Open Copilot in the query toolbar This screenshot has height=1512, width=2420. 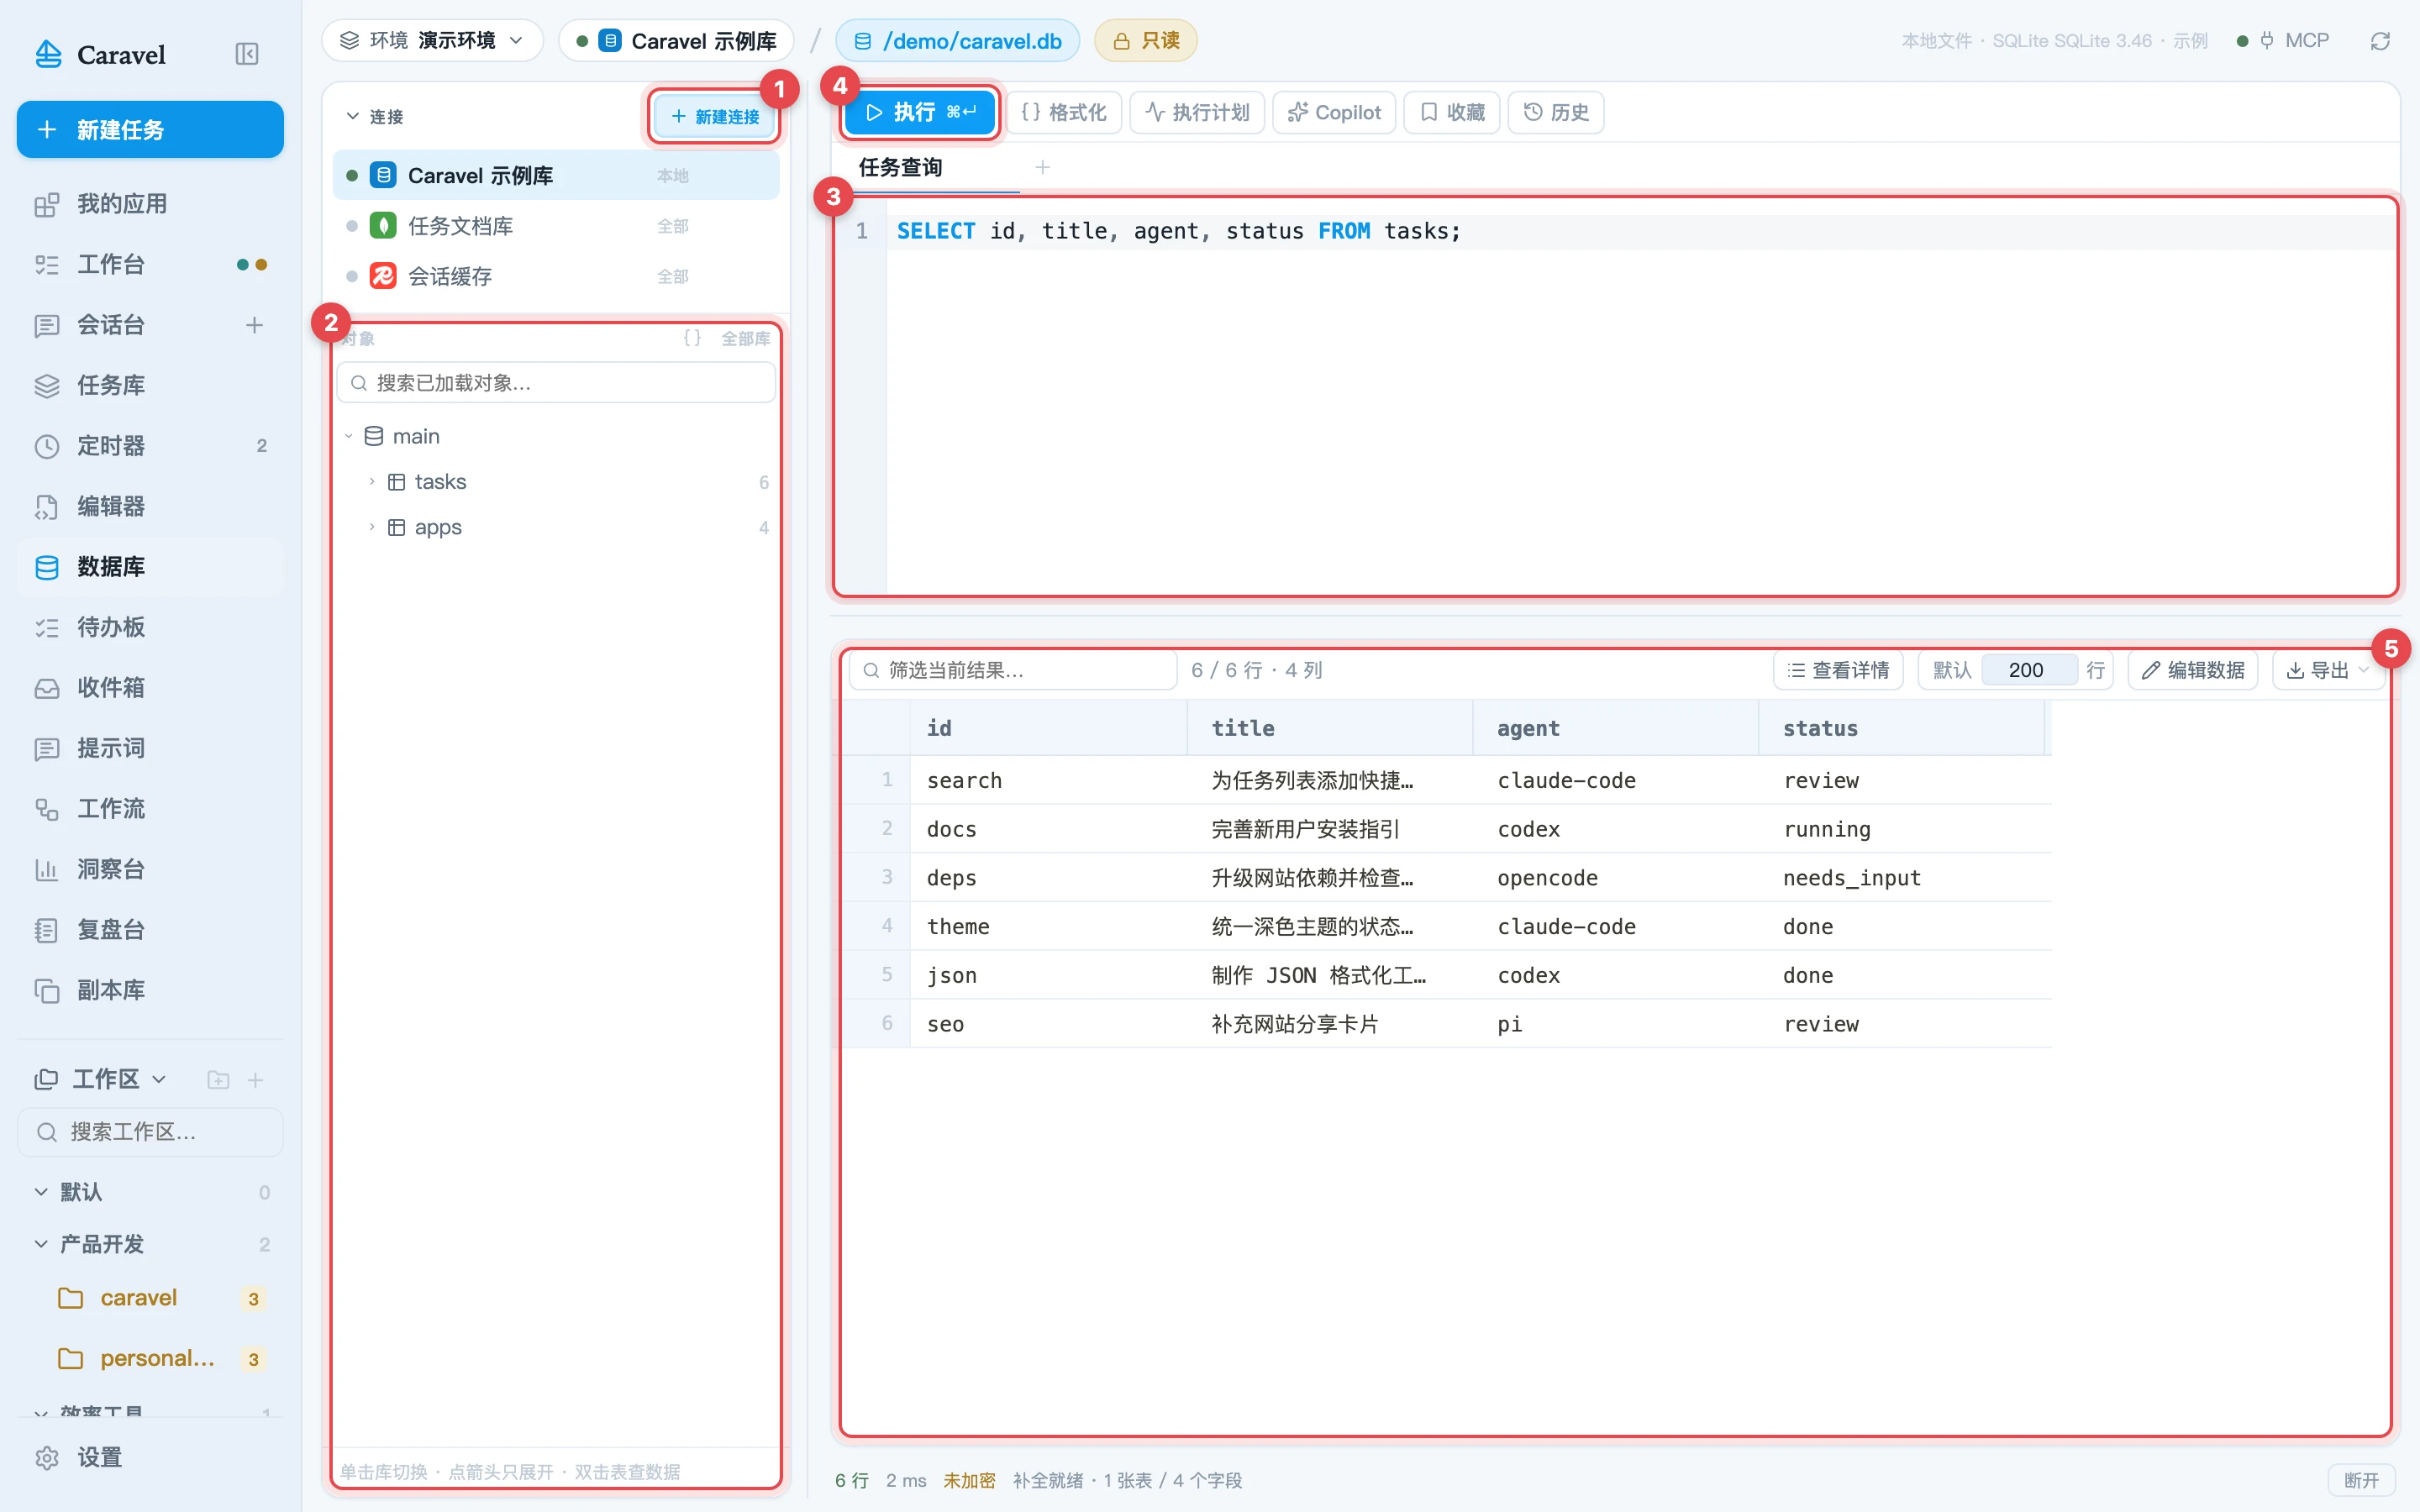(x=1334, y=112)
